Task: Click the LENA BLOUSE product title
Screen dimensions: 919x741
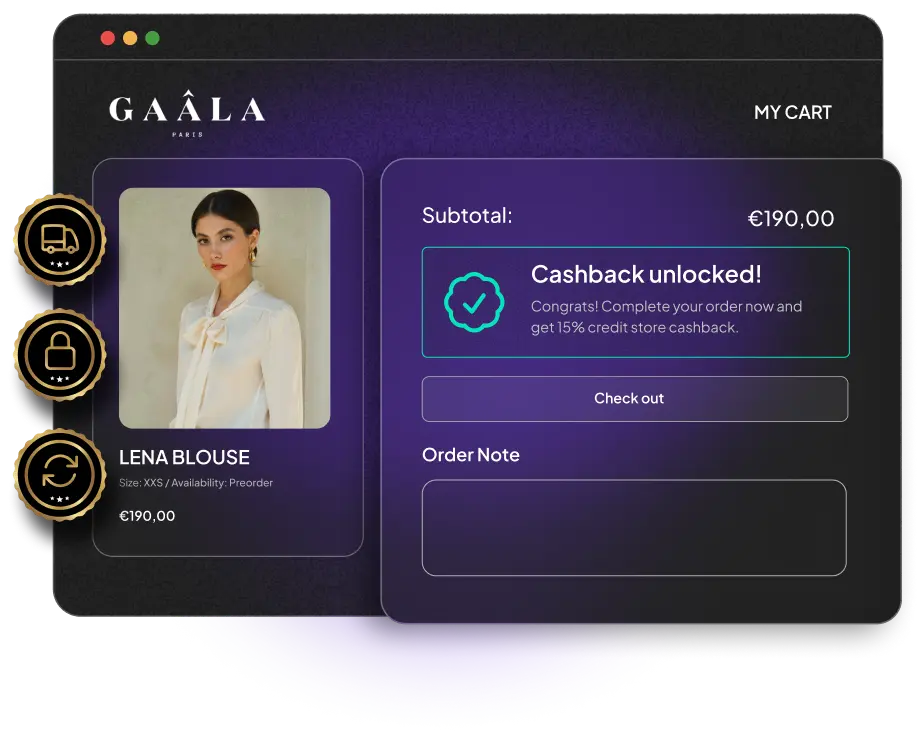Action: pyautogui.click(x=184, y=457)
